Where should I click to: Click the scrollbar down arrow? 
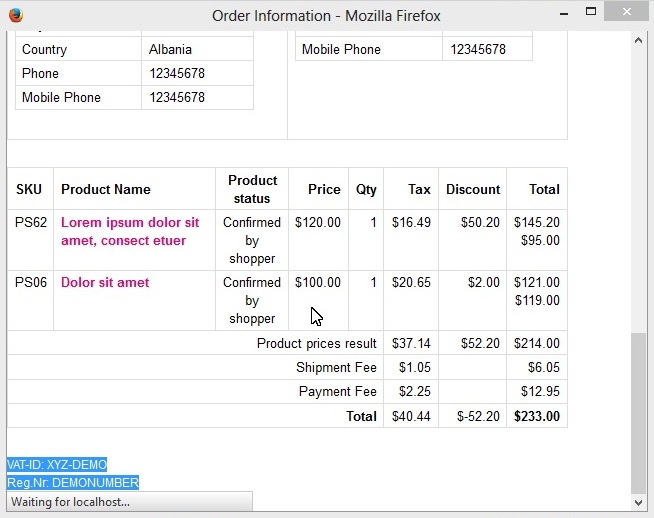[x=638, y=503]
